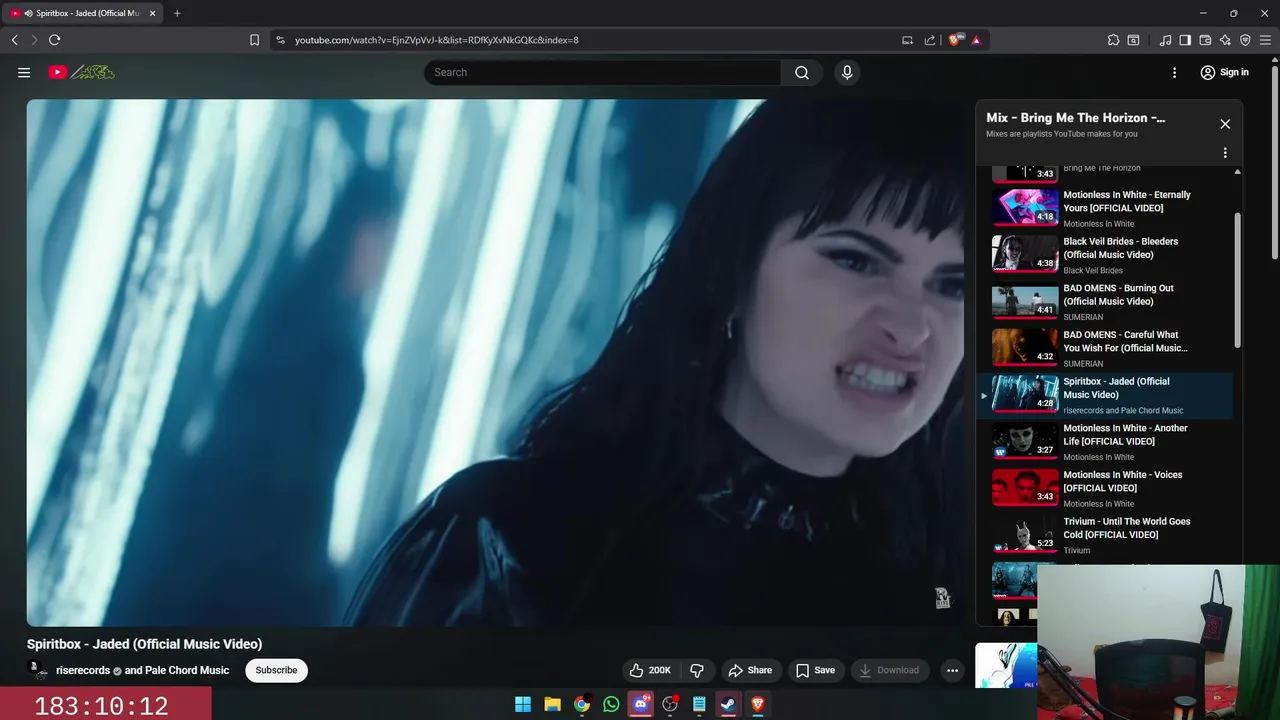Viewport: 1280px width, 720px height.
Task: Open Discord from taskbar
Action: click(641, 704)
